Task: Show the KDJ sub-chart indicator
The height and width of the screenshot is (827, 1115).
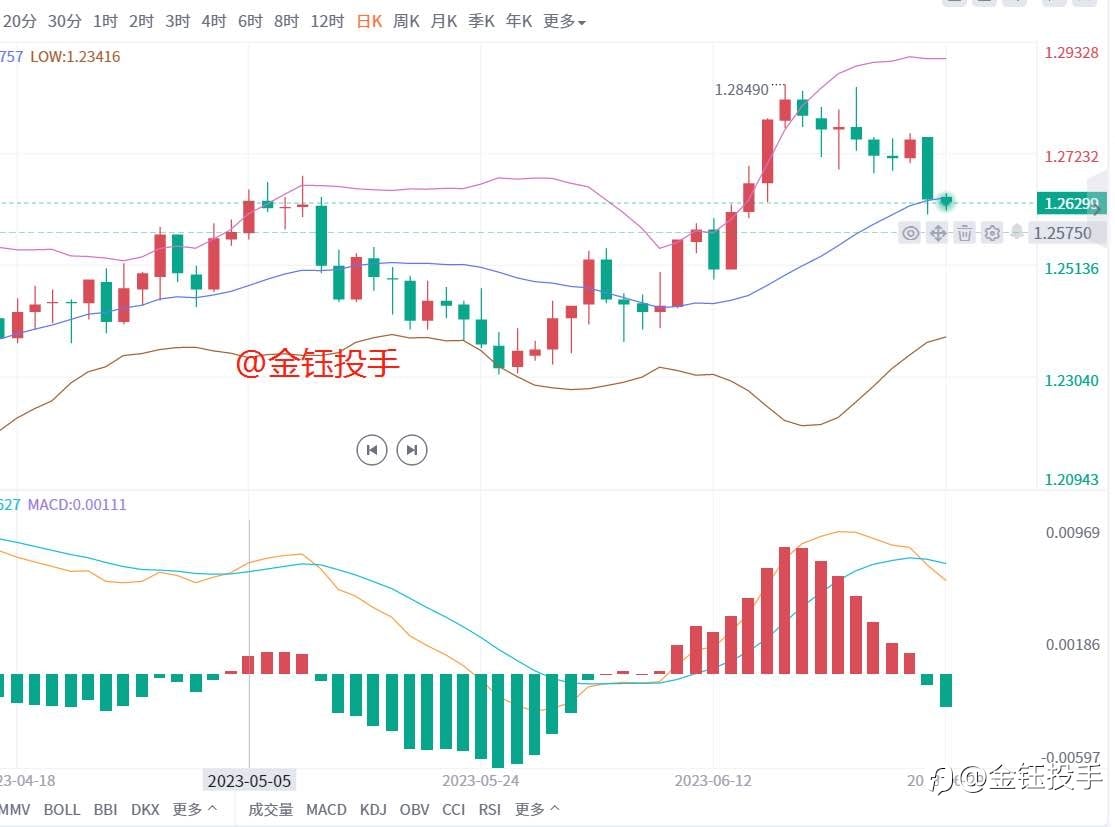Action: coord(373,809)
